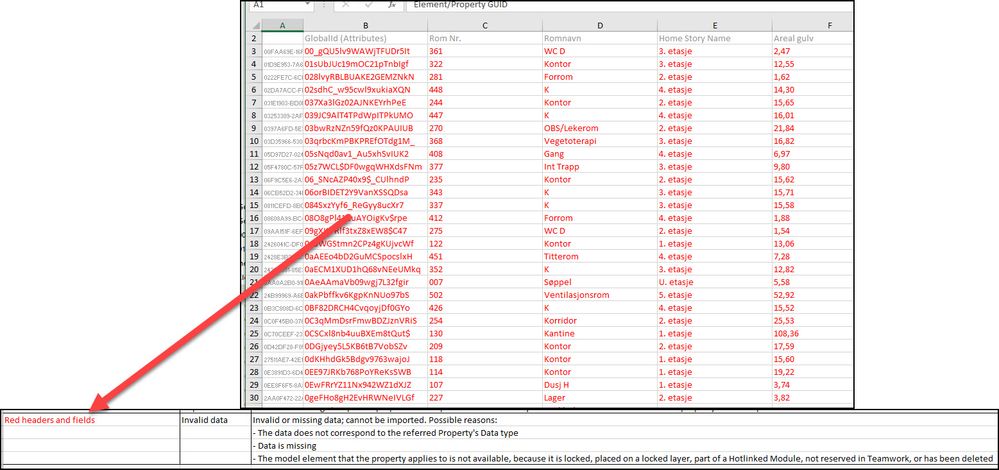
Task: Select area value cell 21,84
Action: tap(812, 128)
